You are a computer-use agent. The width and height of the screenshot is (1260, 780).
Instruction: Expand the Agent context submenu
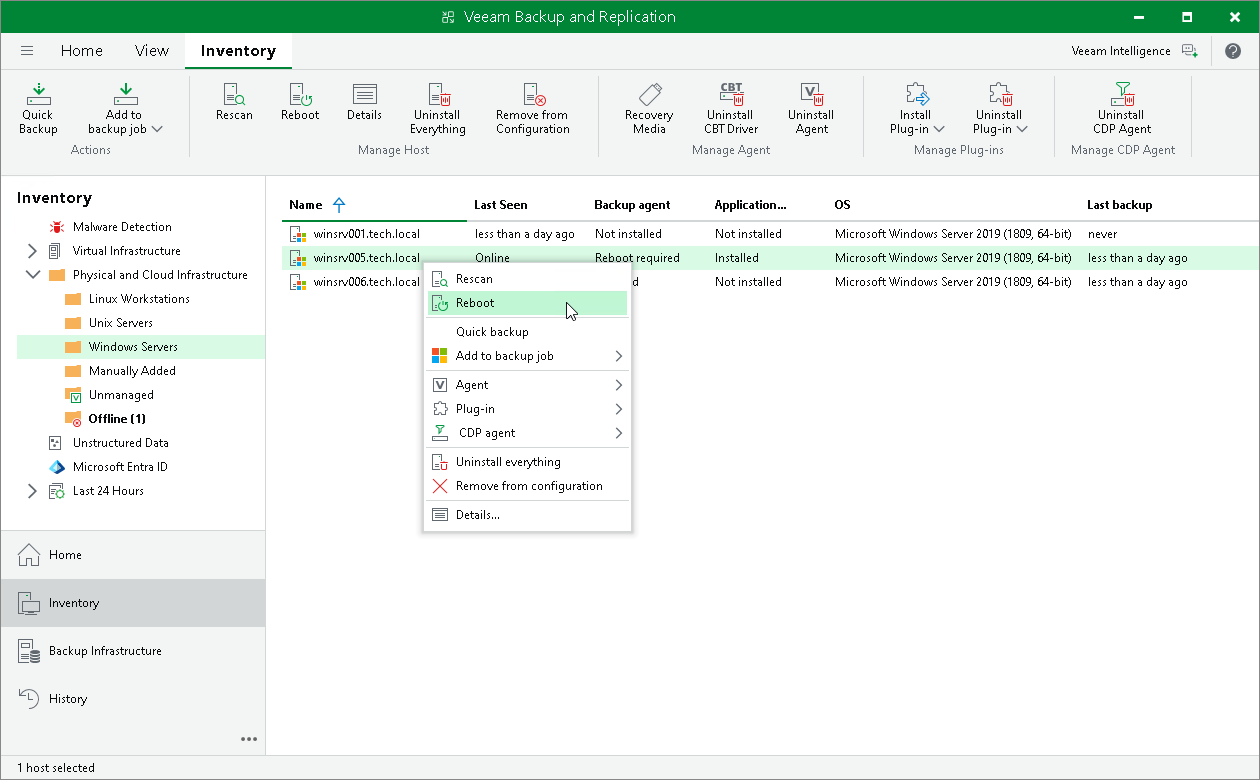coord(619,385)
